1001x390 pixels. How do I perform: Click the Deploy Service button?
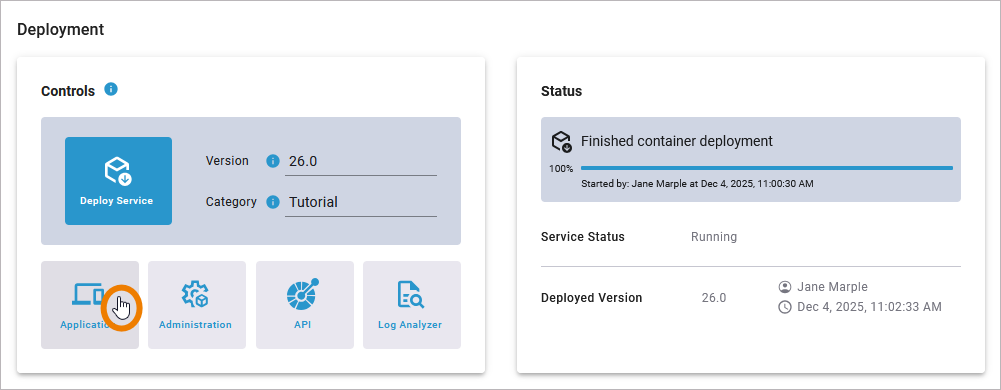tap(118, 181)
